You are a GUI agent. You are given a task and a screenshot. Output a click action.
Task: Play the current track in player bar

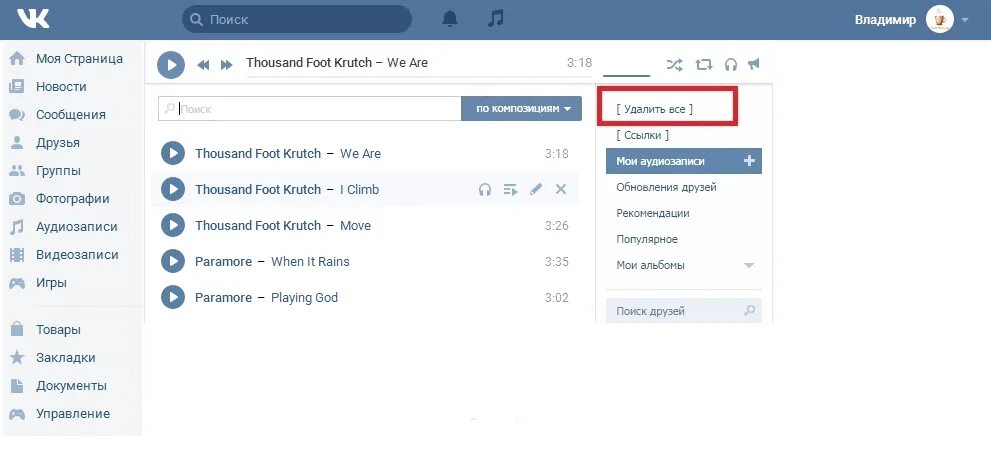pyautogui.click(x=171, y=64)
